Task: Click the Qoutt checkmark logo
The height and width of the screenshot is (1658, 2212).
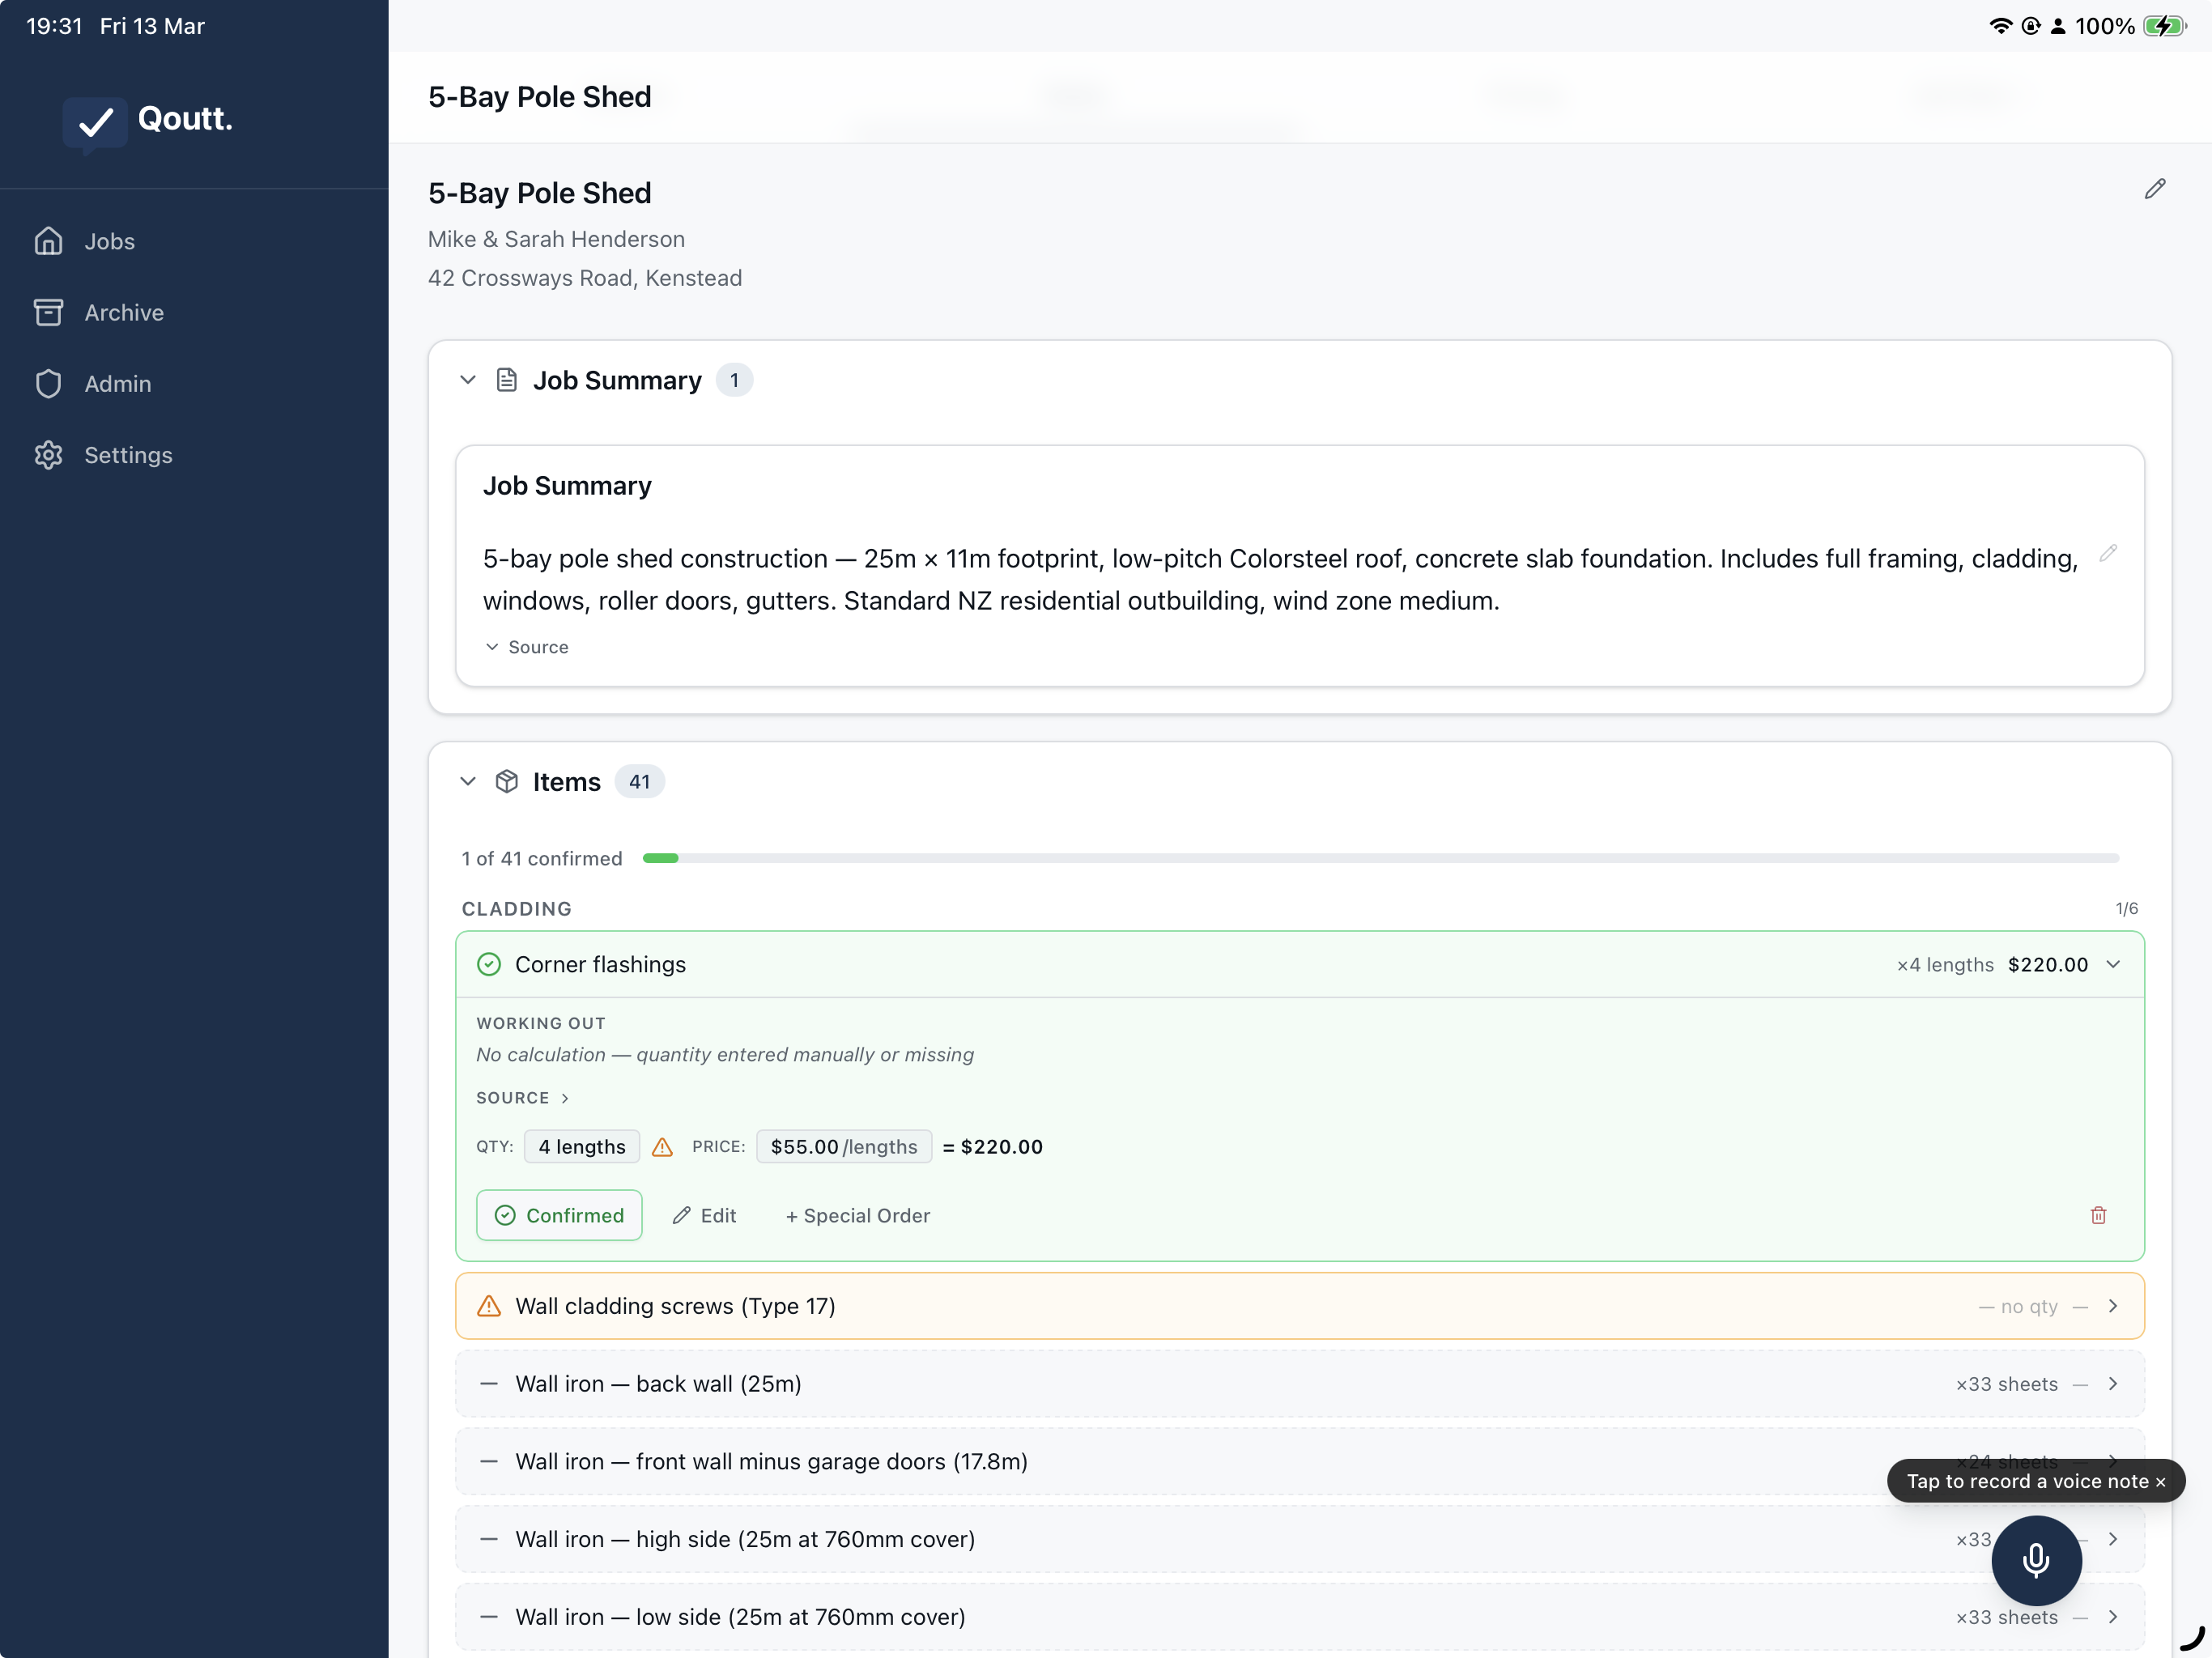Action: 95,122
